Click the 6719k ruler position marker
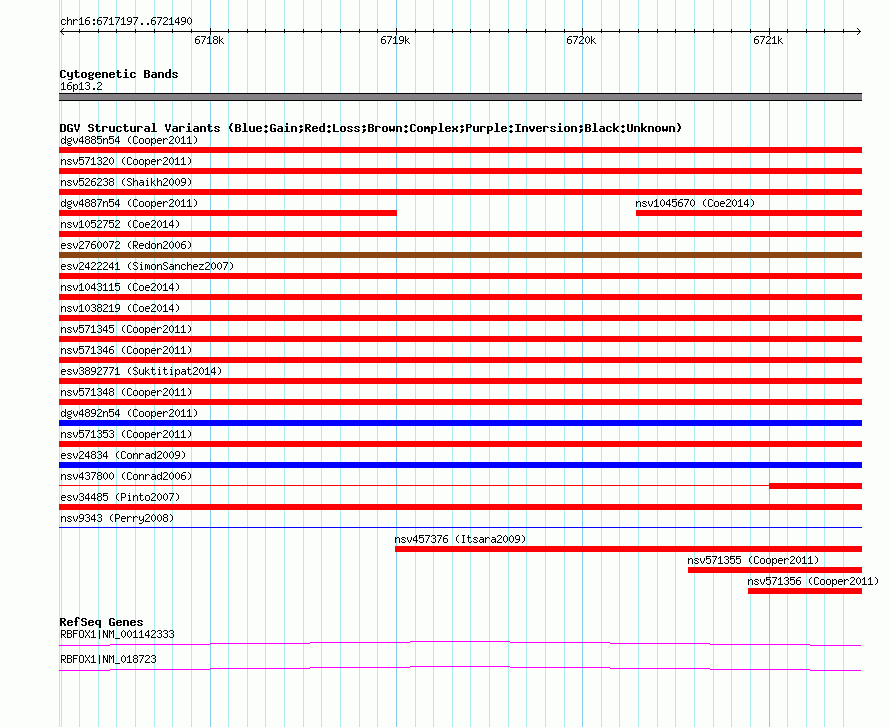 (x=395, y=40)
